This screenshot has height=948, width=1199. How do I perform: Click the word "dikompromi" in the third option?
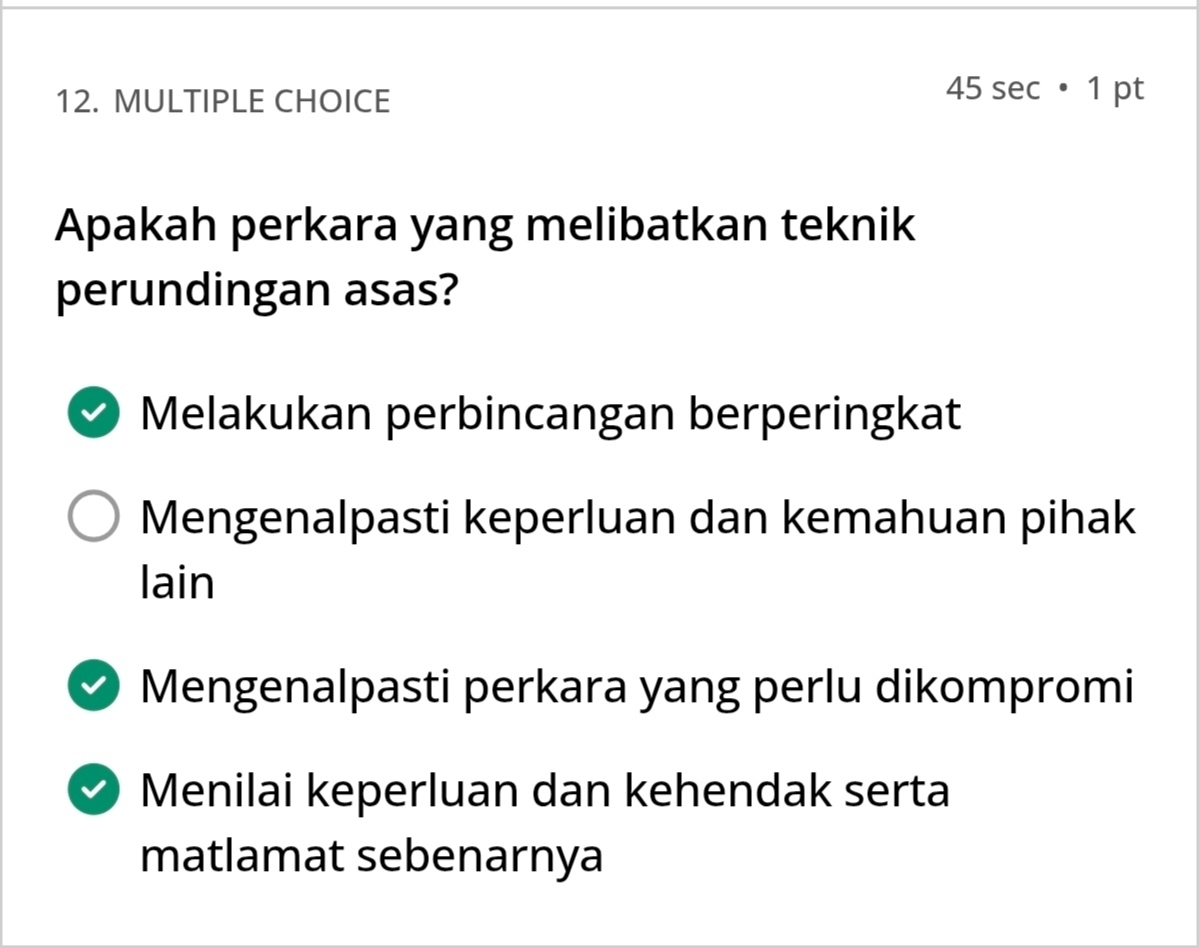click(1004, 687)
